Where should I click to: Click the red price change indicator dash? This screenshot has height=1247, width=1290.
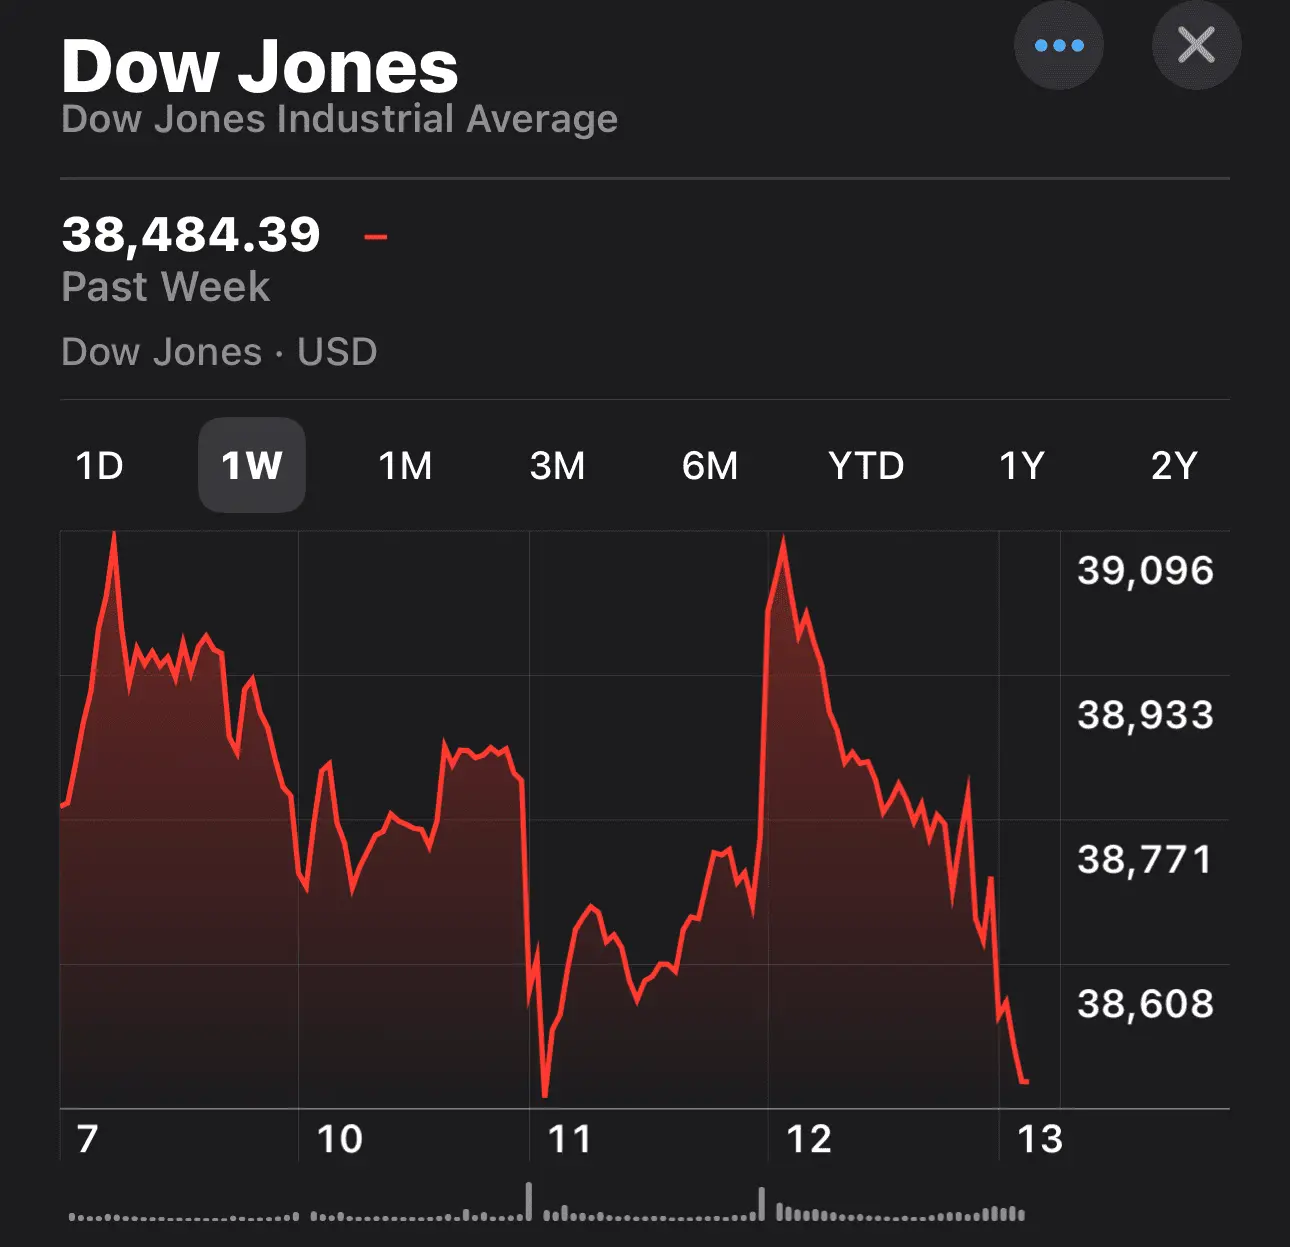[376, 237]
